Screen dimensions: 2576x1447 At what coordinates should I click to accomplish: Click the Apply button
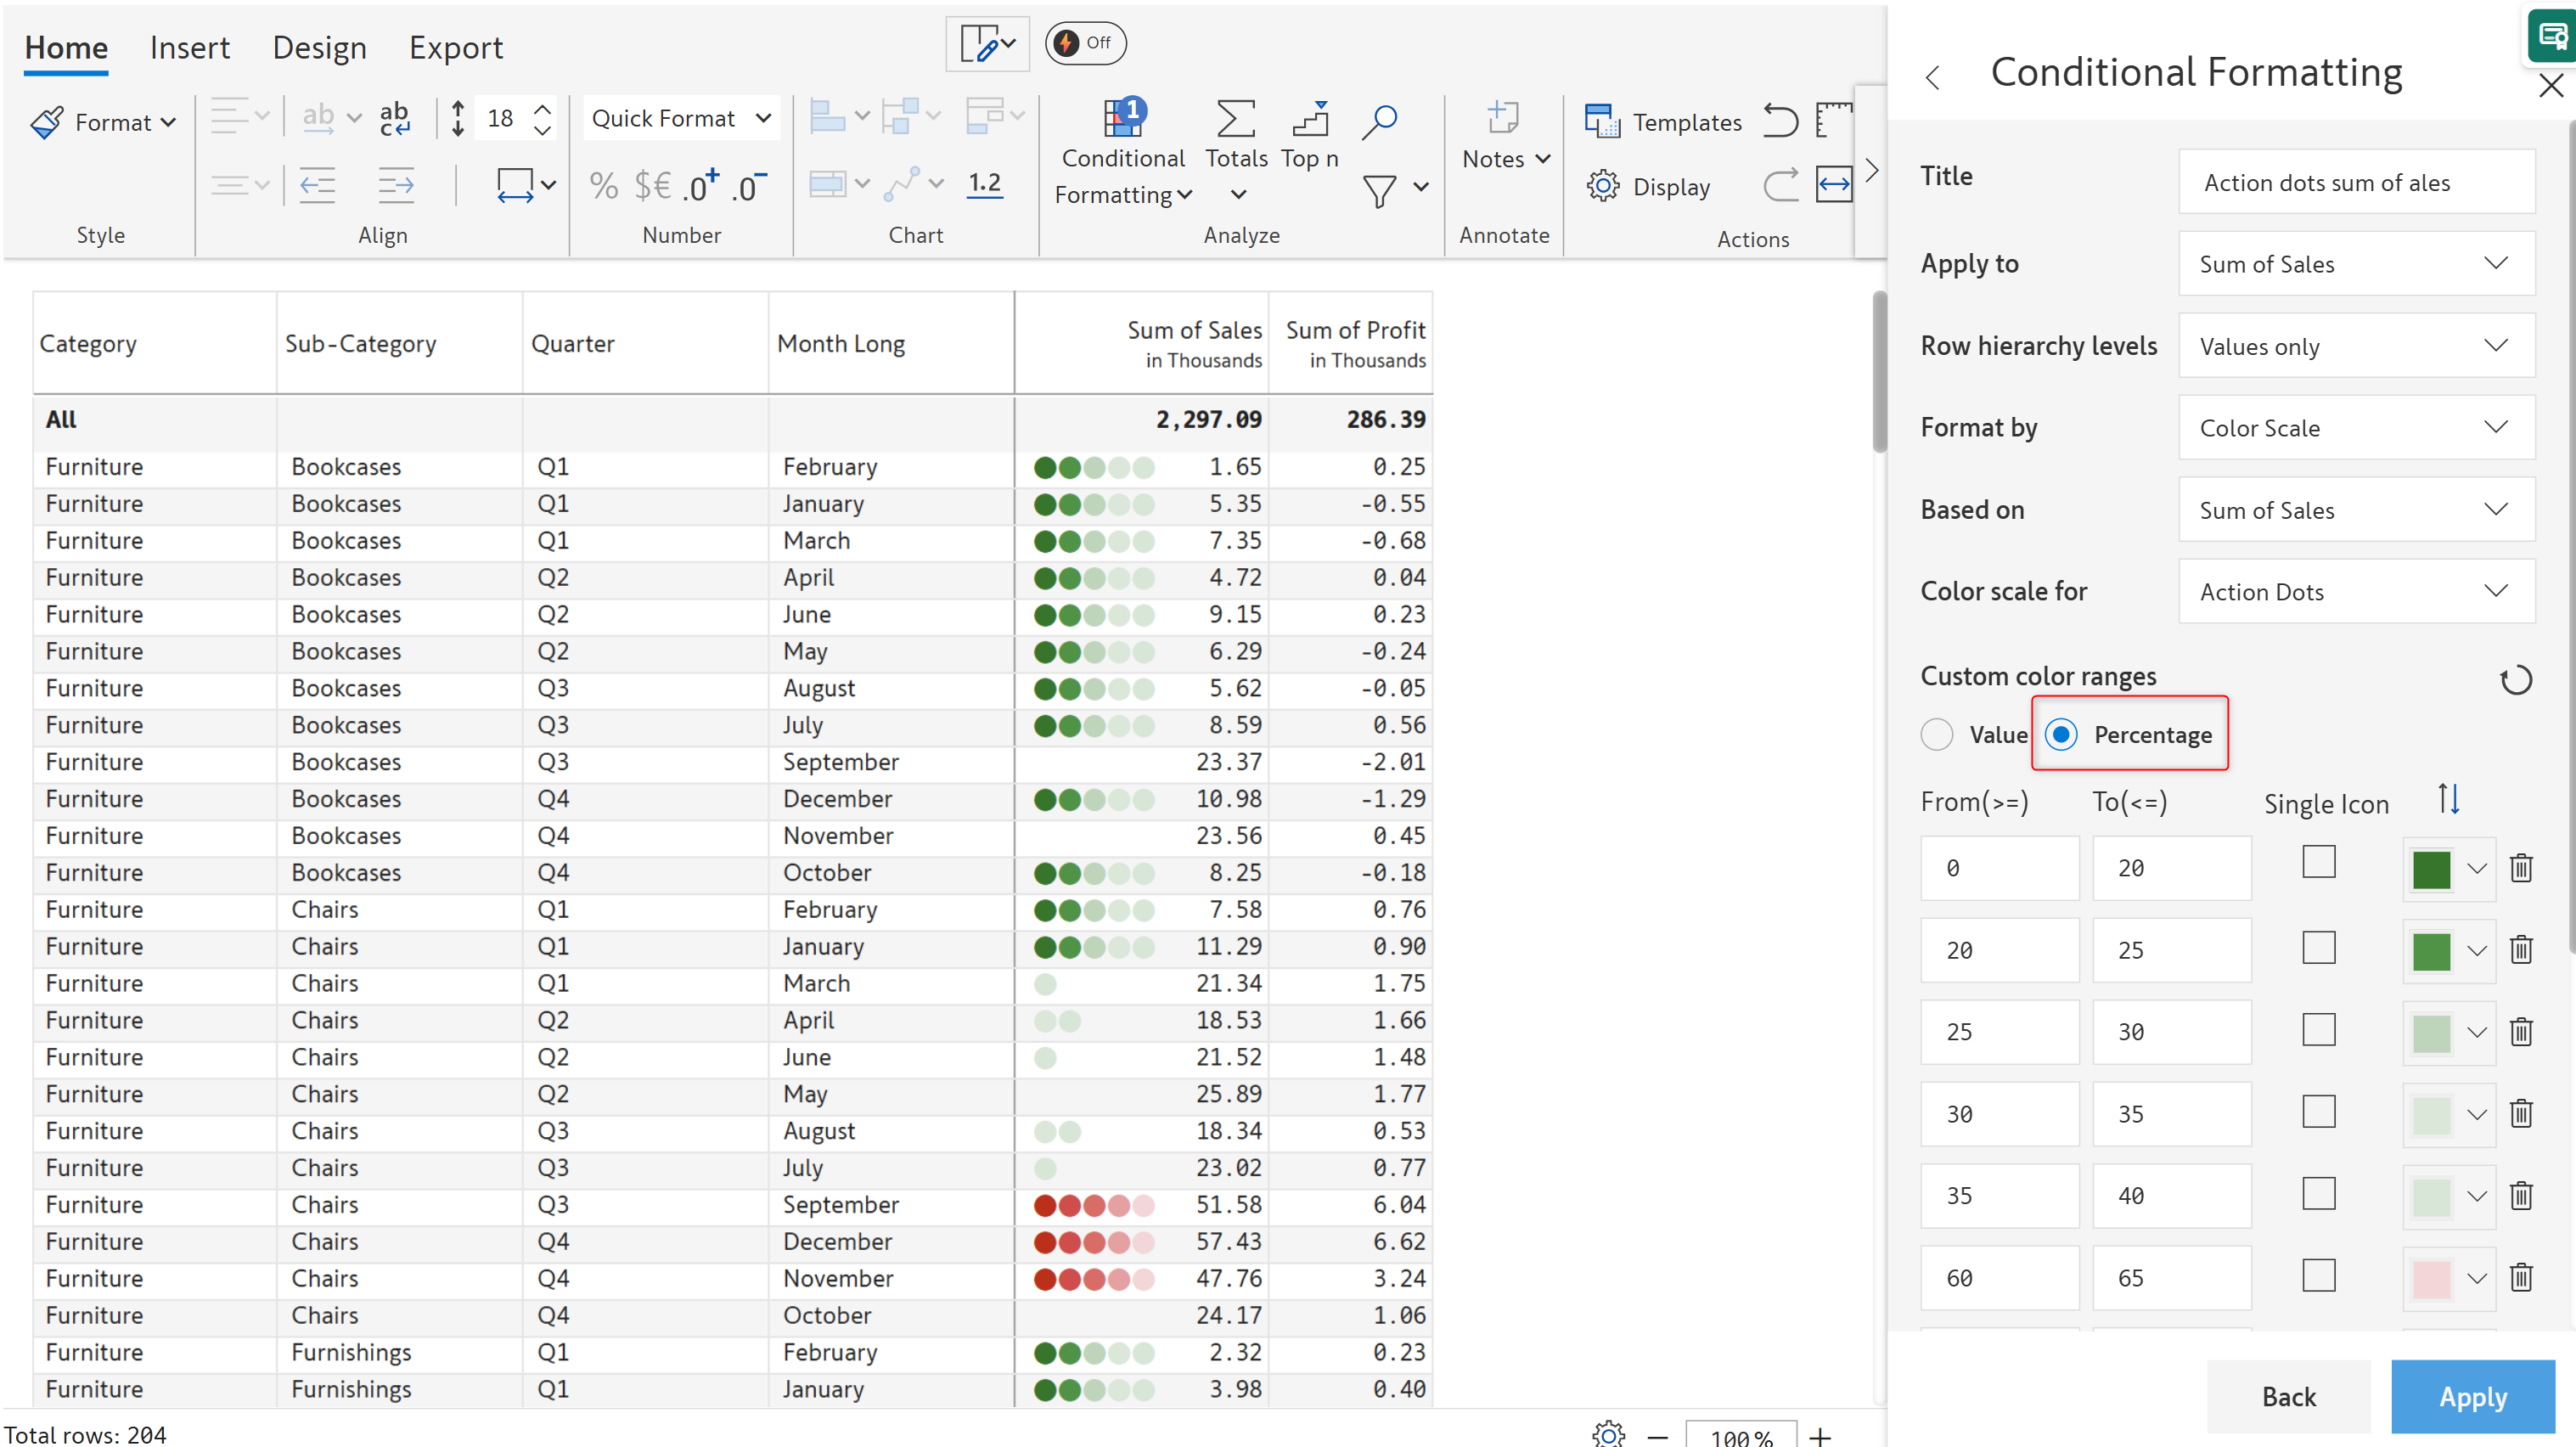[2472, 1396]
